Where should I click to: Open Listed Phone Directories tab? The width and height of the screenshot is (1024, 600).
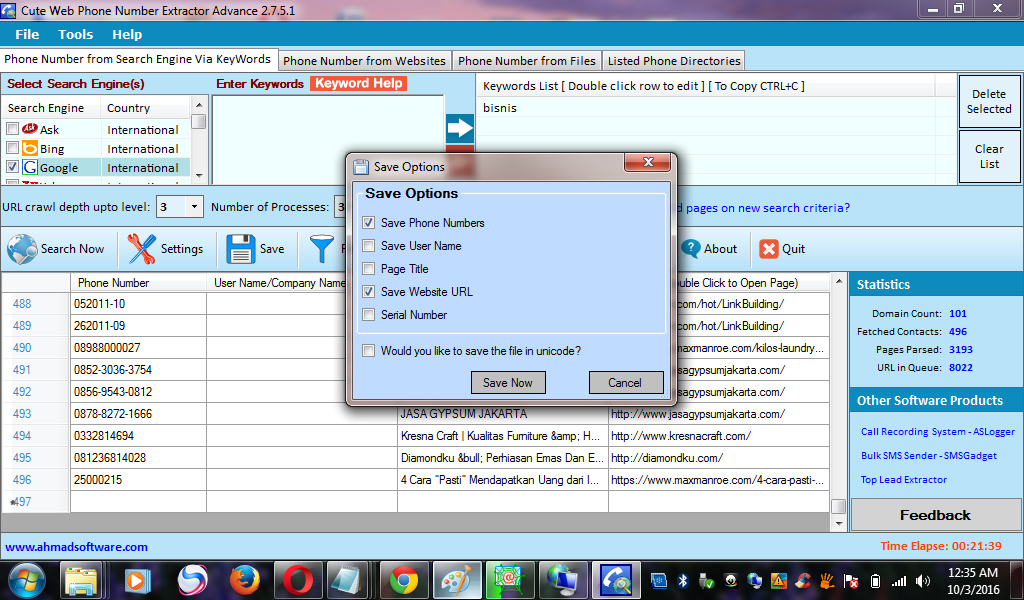click(674, 61)
